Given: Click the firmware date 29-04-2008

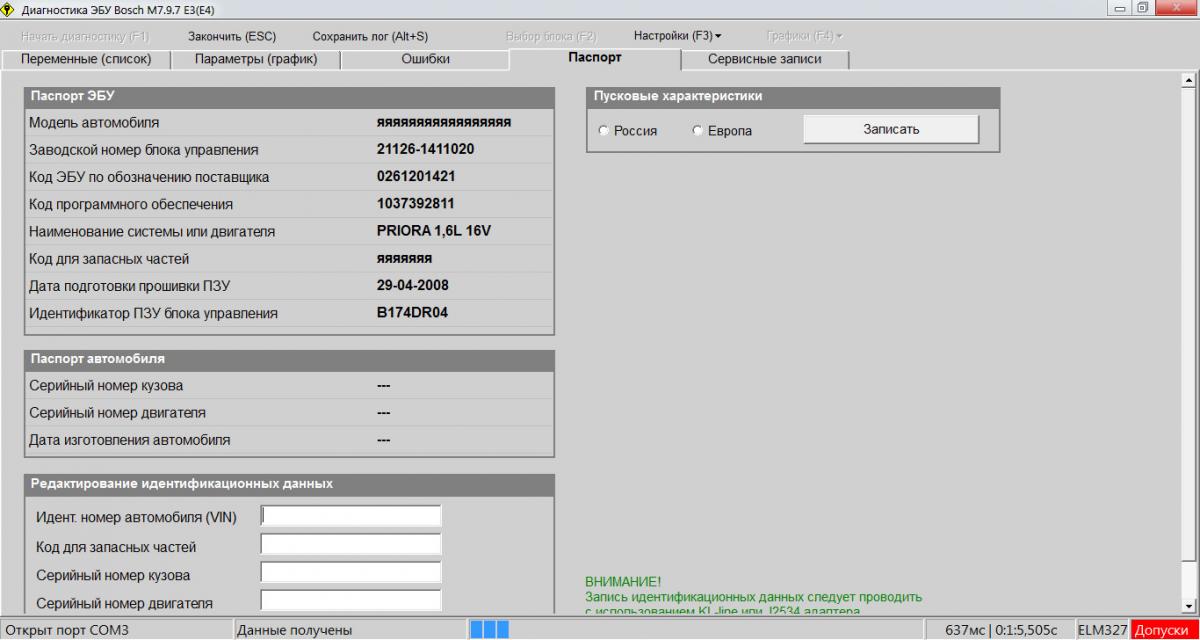Looking at the screenshot, I should pos(412,285).
